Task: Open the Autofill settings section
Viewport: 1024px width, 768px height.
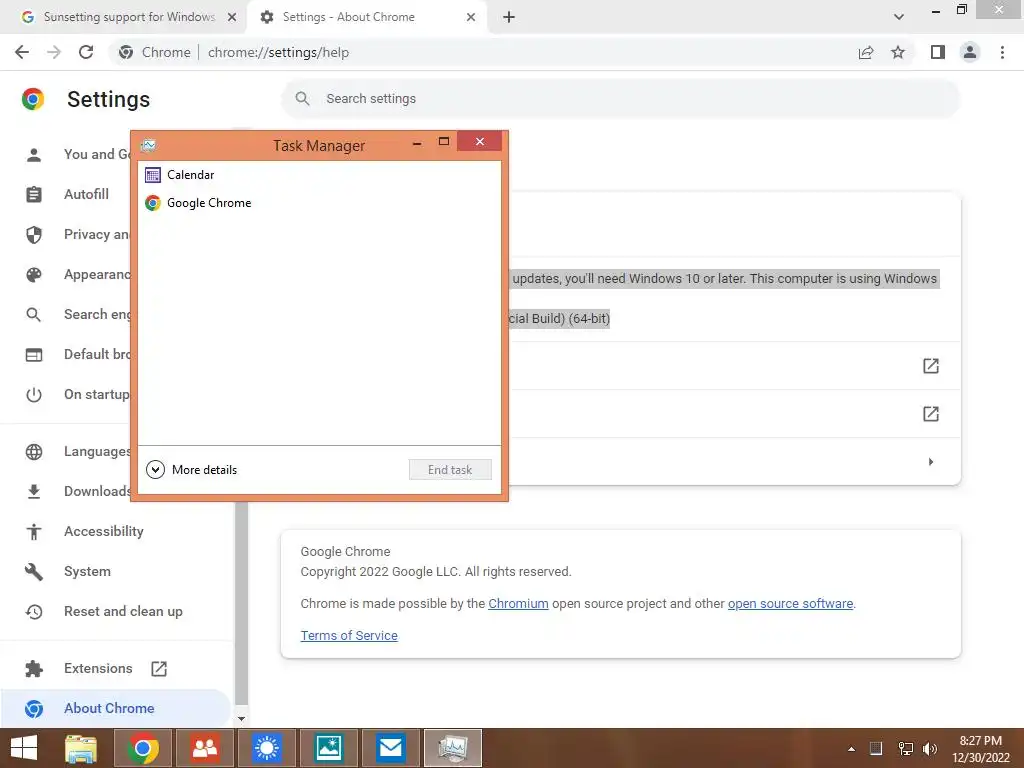Action: click(x=86, y=194)
